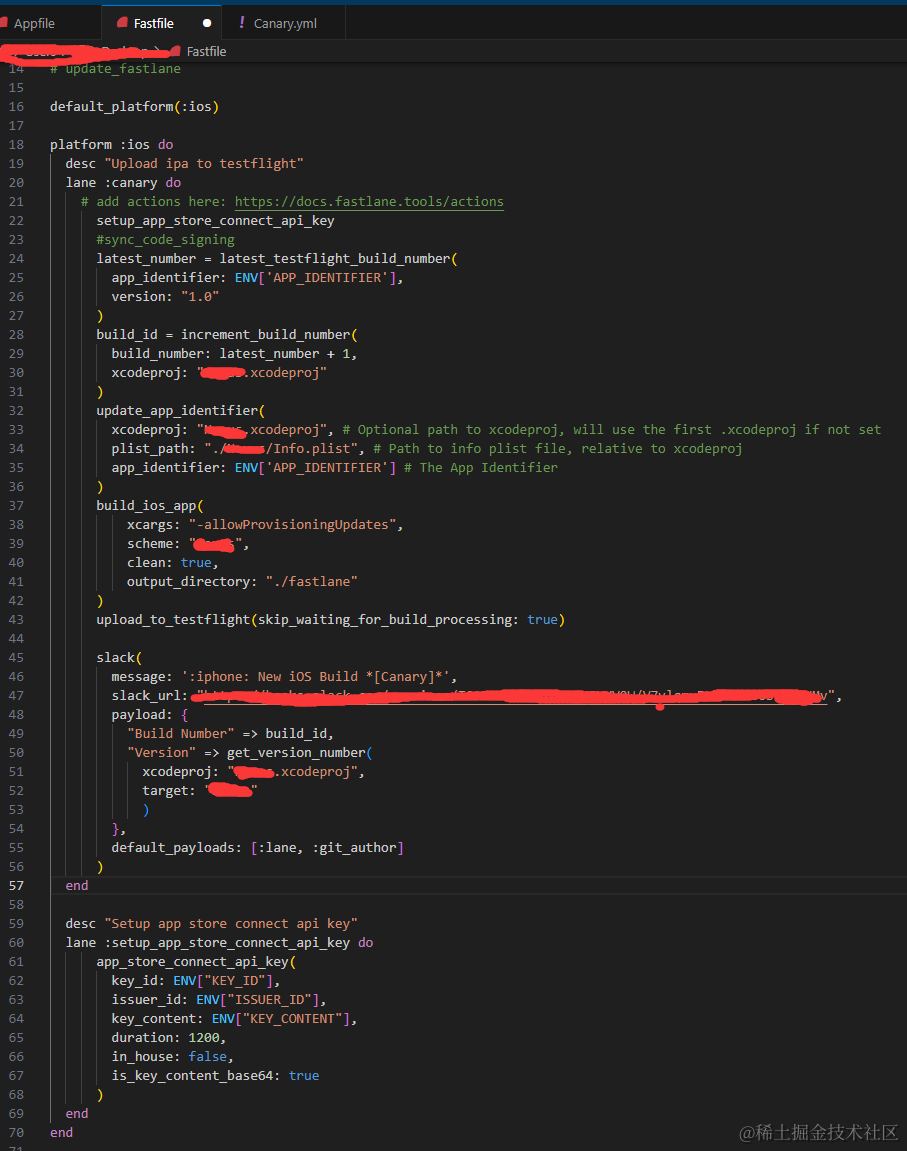907x1151 pixels.
Task: Click the Ruby icon on Fastfile tab
Action: [123, 23]
